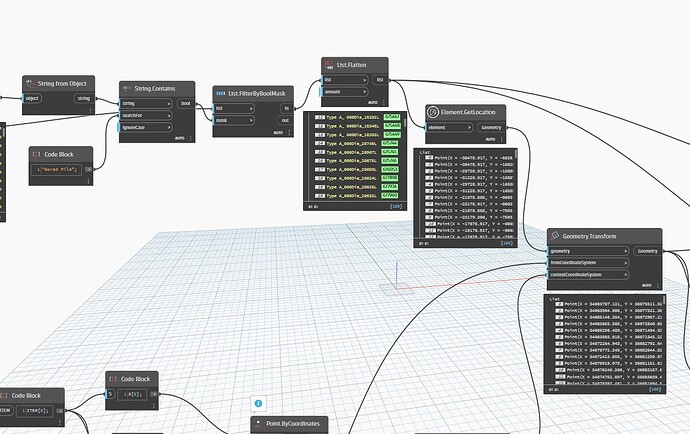This screenshot has width=690, height=434.
Task: Click the List.FilterByBoolMask node icon
Action: click(221, 93)
